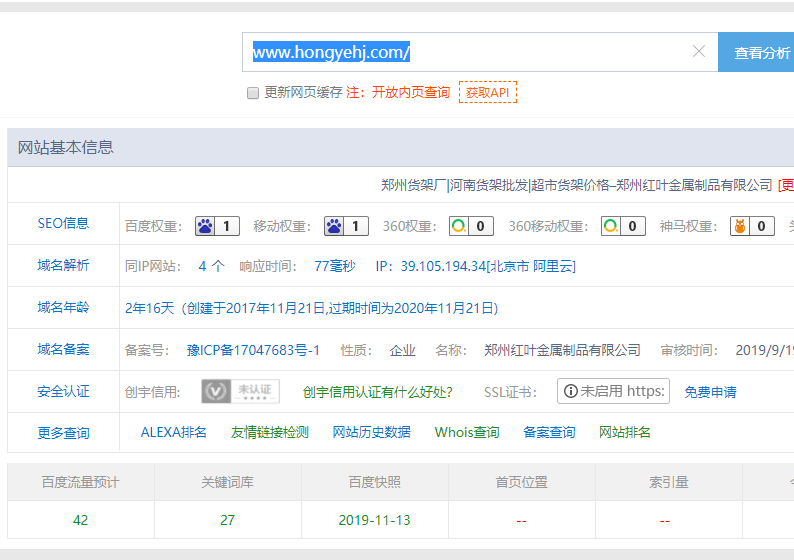The width and height of the screenshot is (794, 560).
Task: Open the SEO信息 row label
Action: [x=63, y=223]
